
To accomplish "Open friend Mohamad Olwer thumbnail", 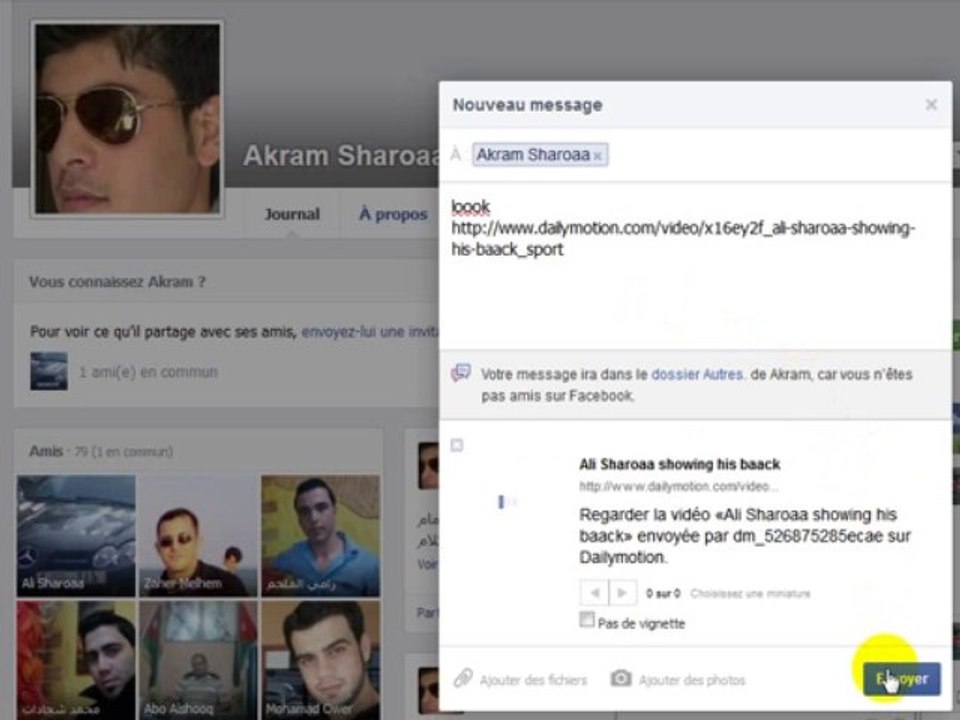I will click(x=320, y=660).
